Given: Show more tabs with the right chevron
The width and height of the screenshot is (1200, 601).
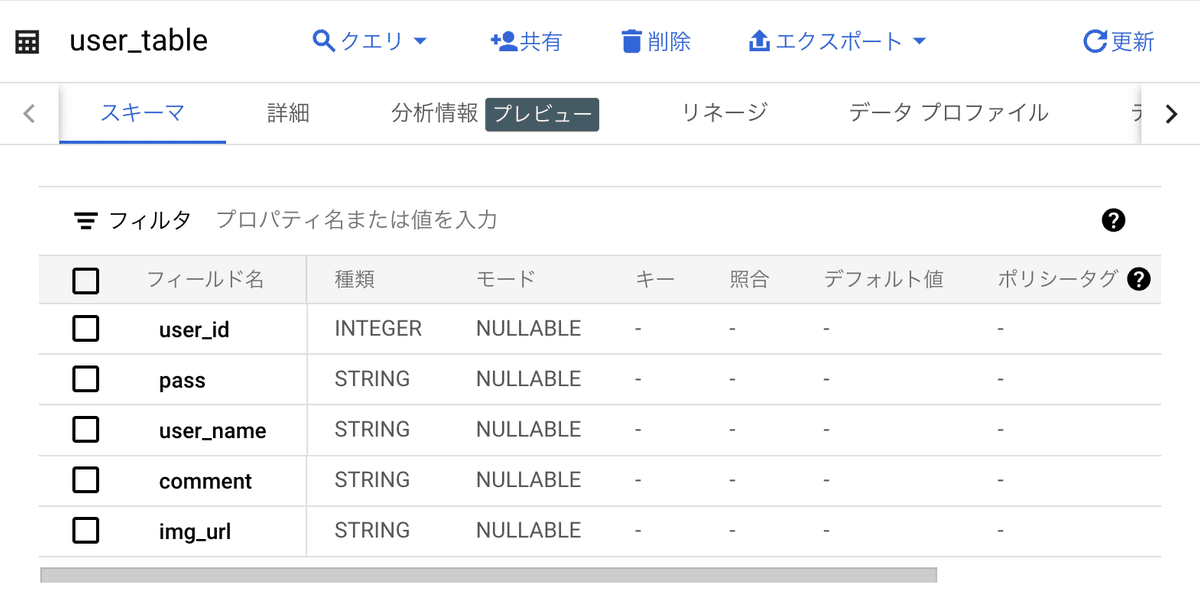Looking at the screenshot, I should (1172, 113).
